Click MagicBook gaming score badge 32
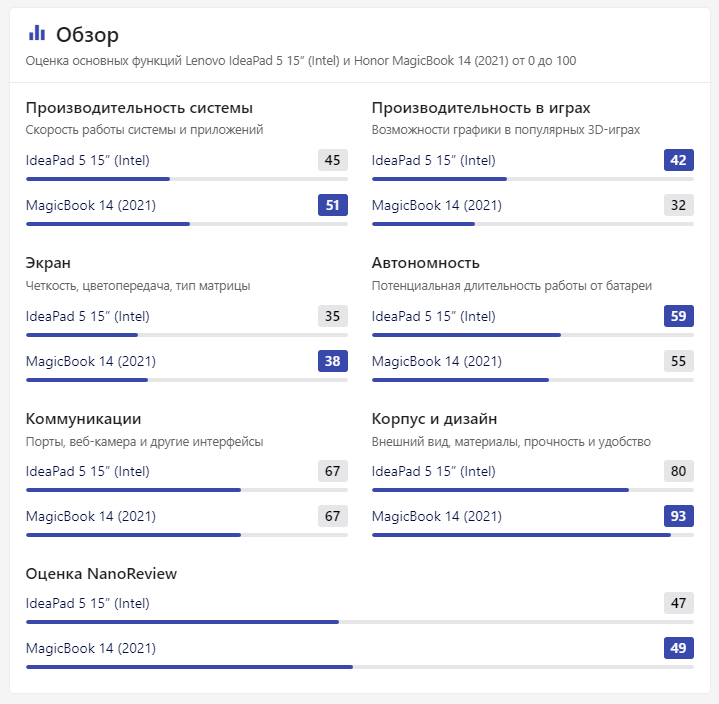 pos(679,205)
